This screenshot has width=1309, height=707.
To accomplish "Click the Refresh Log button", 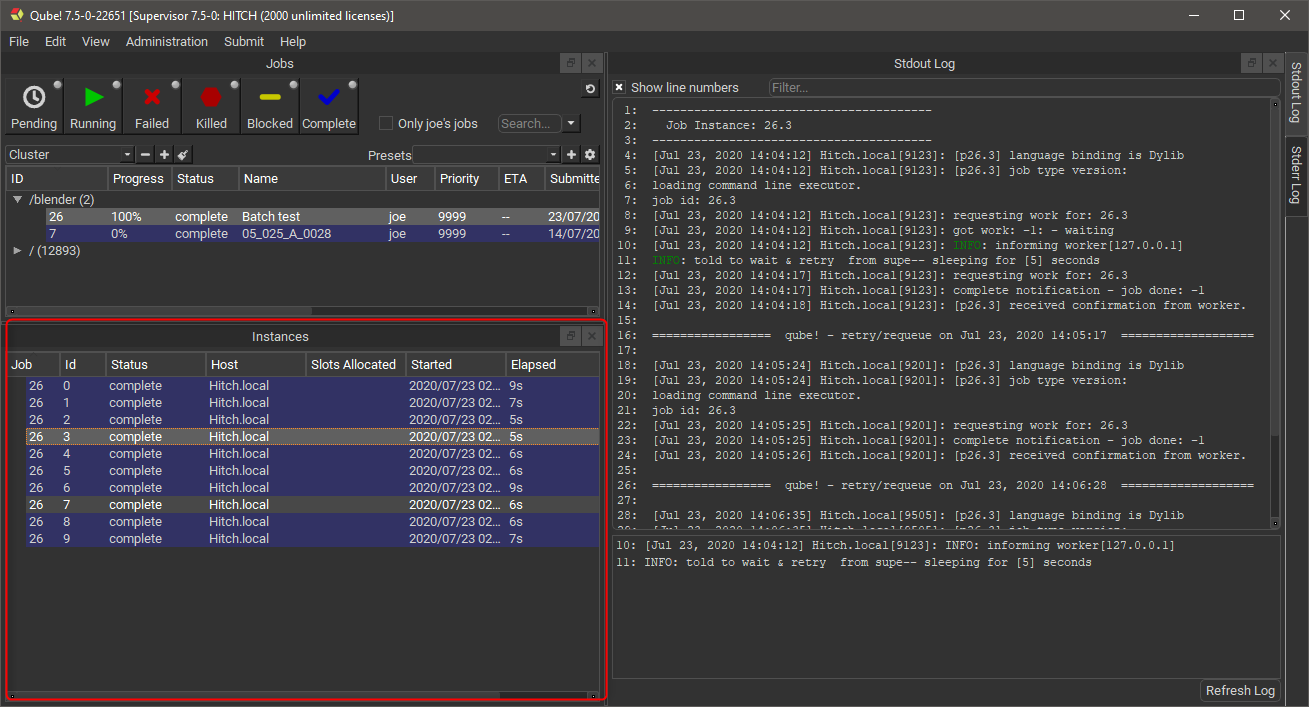I will pyautogui.click(x=1240, y=691).
